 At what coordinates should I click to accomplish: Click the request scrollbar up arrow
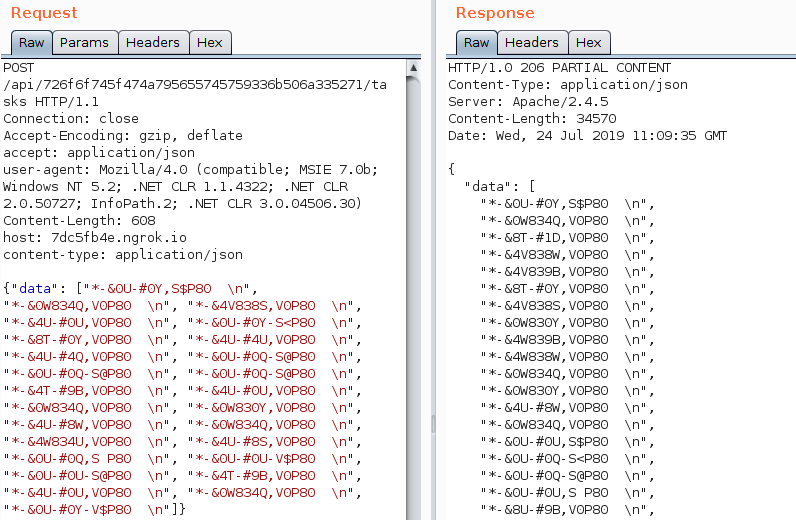coord(413,69)
